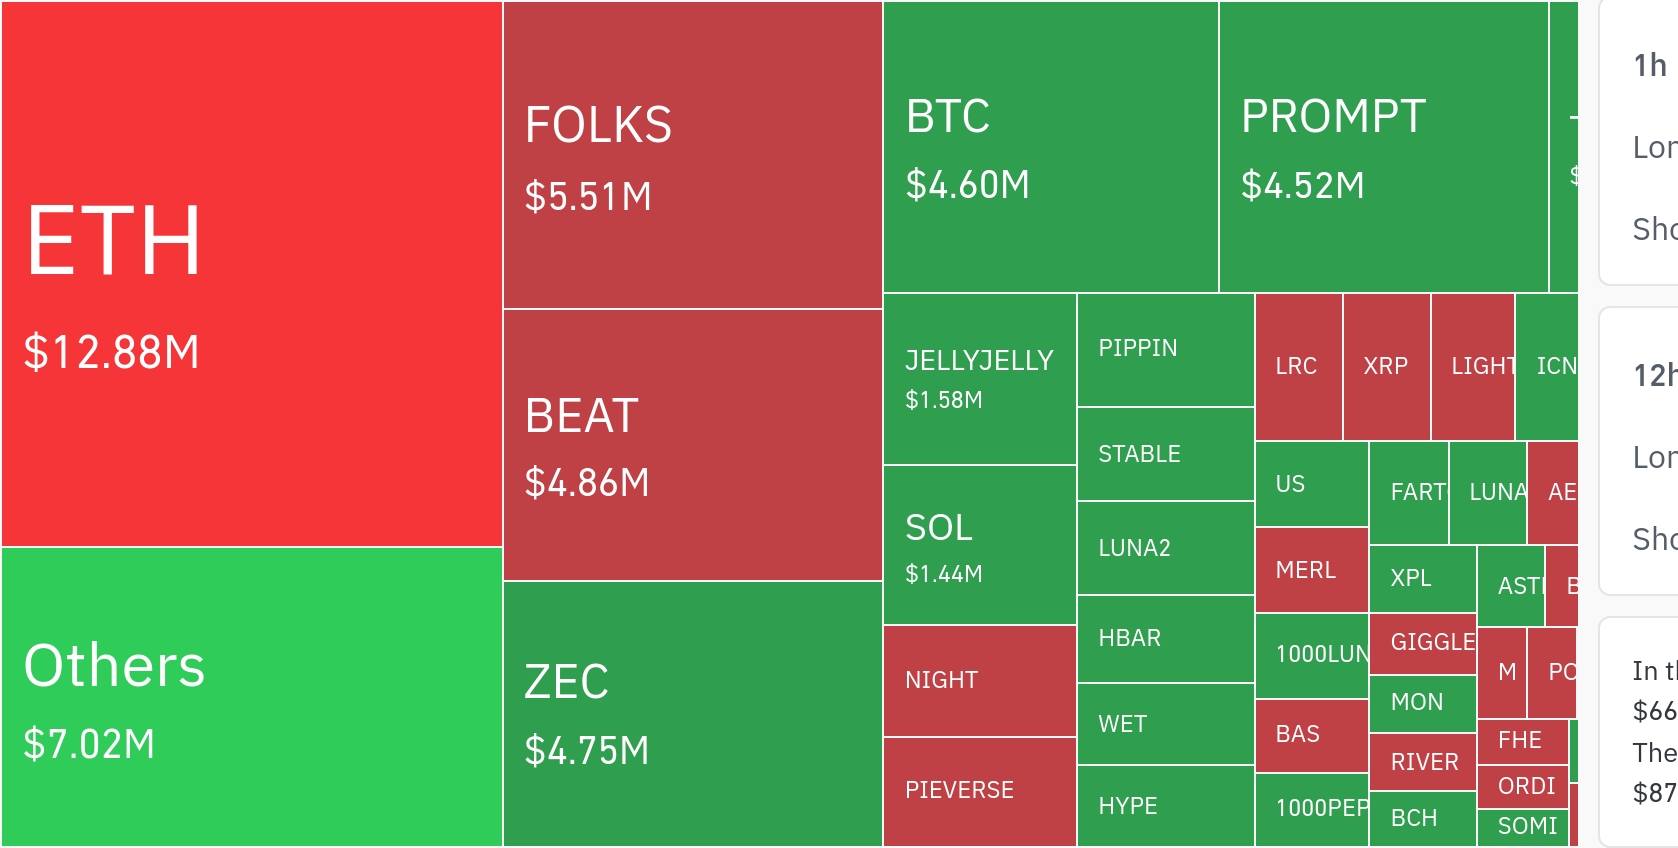
Task: Select the red NIGHT tile
Action: (x=979, y=681)
